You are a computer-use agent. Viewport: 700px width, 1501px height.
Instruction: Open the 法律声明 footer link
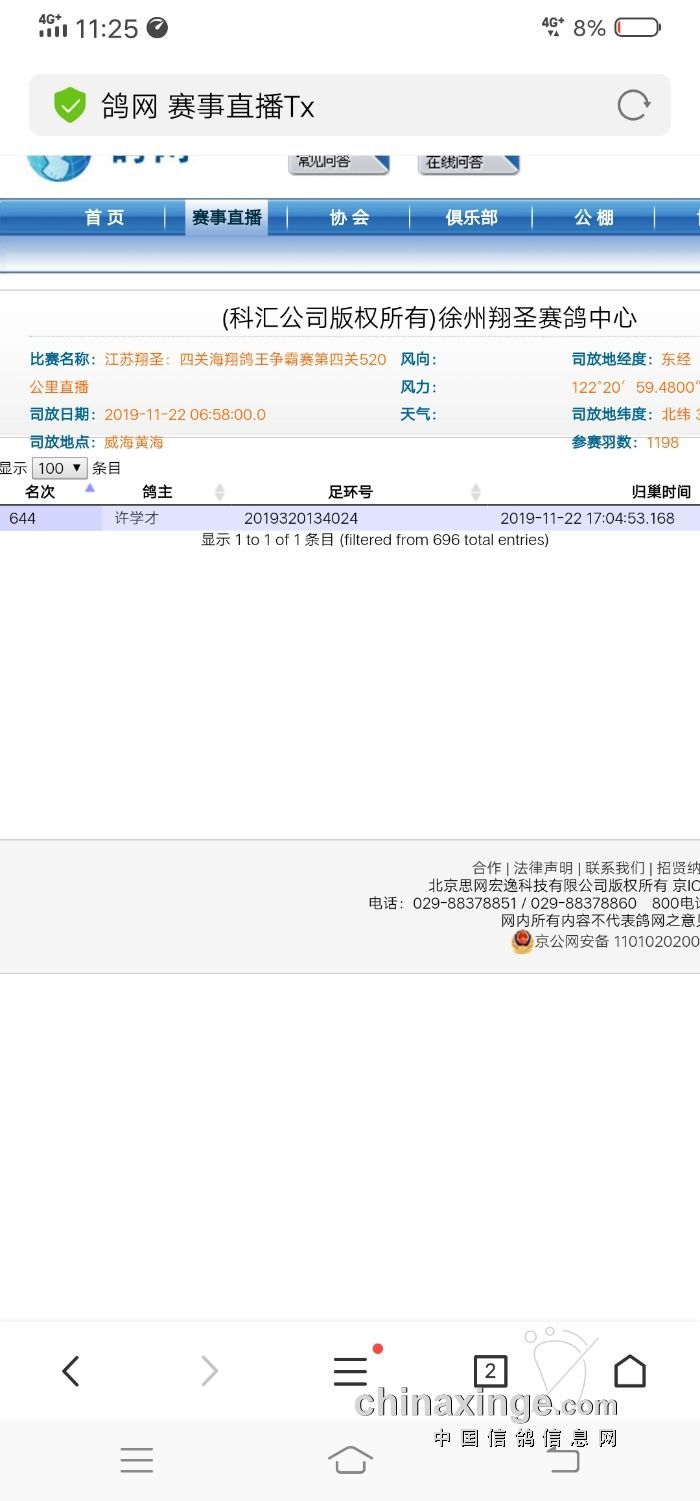(x=543, y=868)
